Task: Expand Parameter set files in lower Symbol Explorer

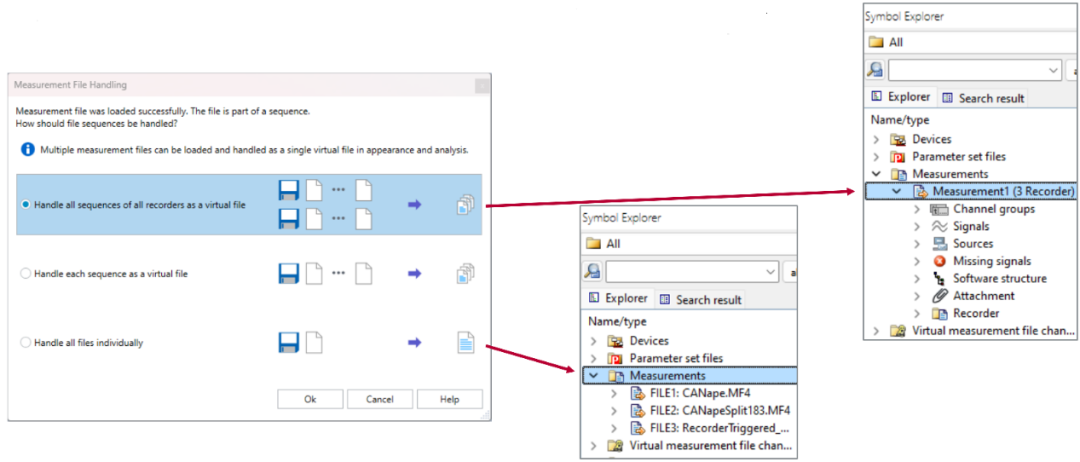Action: pyautogui.click(x=594, y=359)
